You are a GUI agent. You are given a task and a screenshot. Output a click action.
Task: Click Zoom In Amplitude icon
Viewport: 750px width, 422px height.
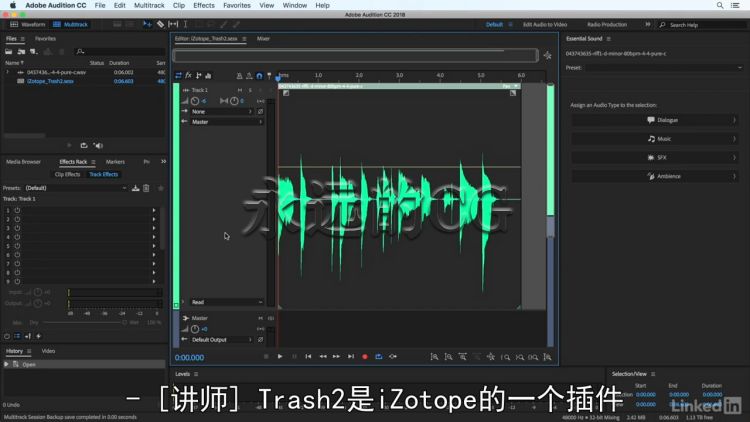[x=434, y=357]
